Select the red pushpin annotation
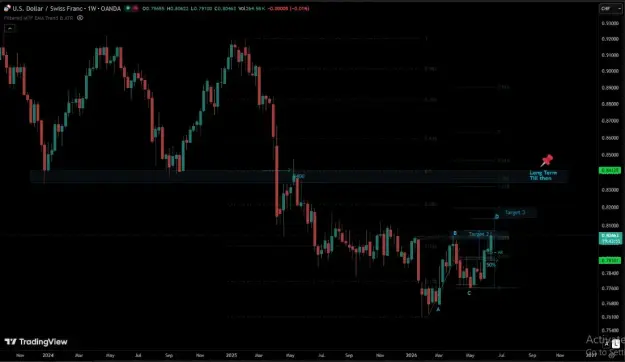The height and width of the screenshot is (362, 625). click(x=546, y=160)
